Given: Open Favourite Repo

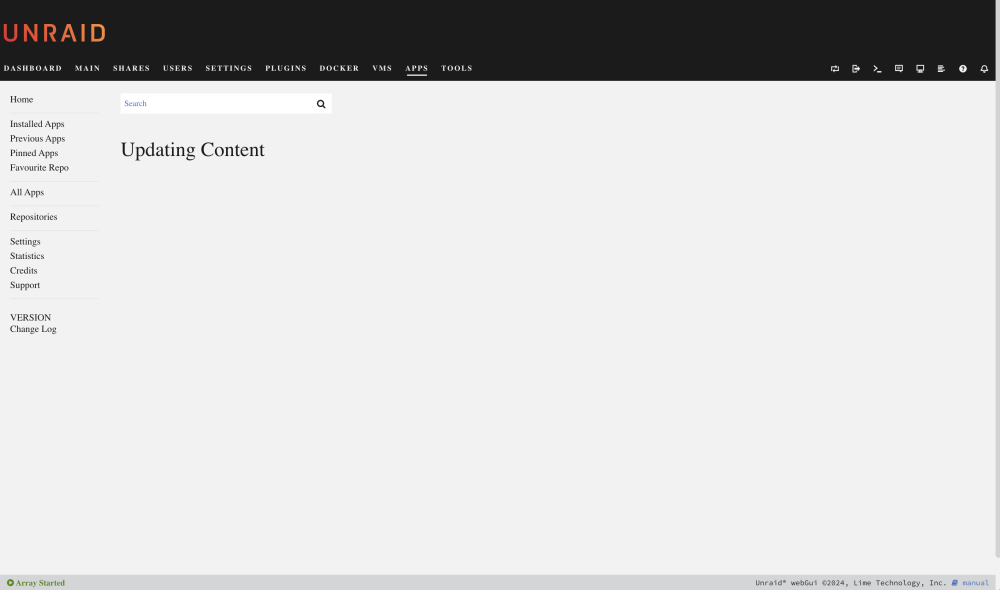Looking at the screenshot, I should tap(39, 168).
